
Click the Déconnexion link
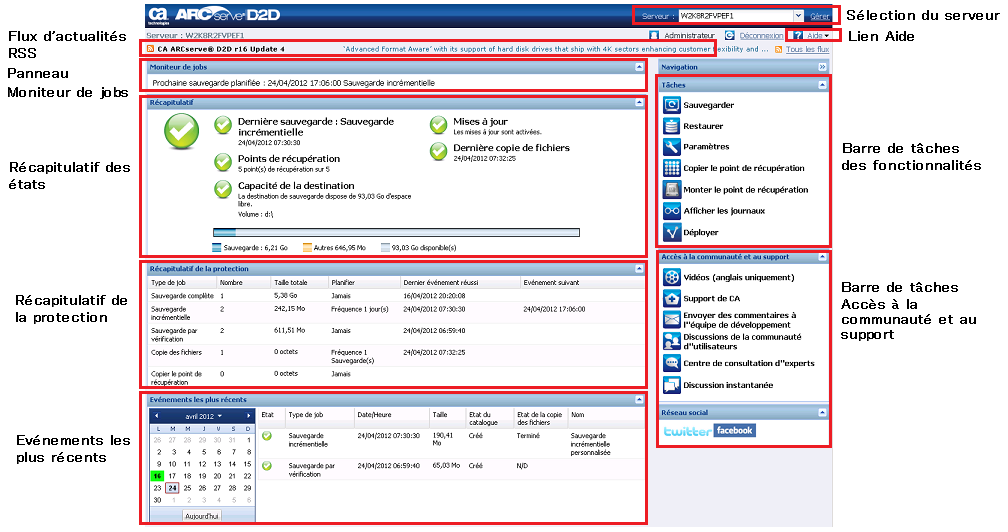coord(761,36)
